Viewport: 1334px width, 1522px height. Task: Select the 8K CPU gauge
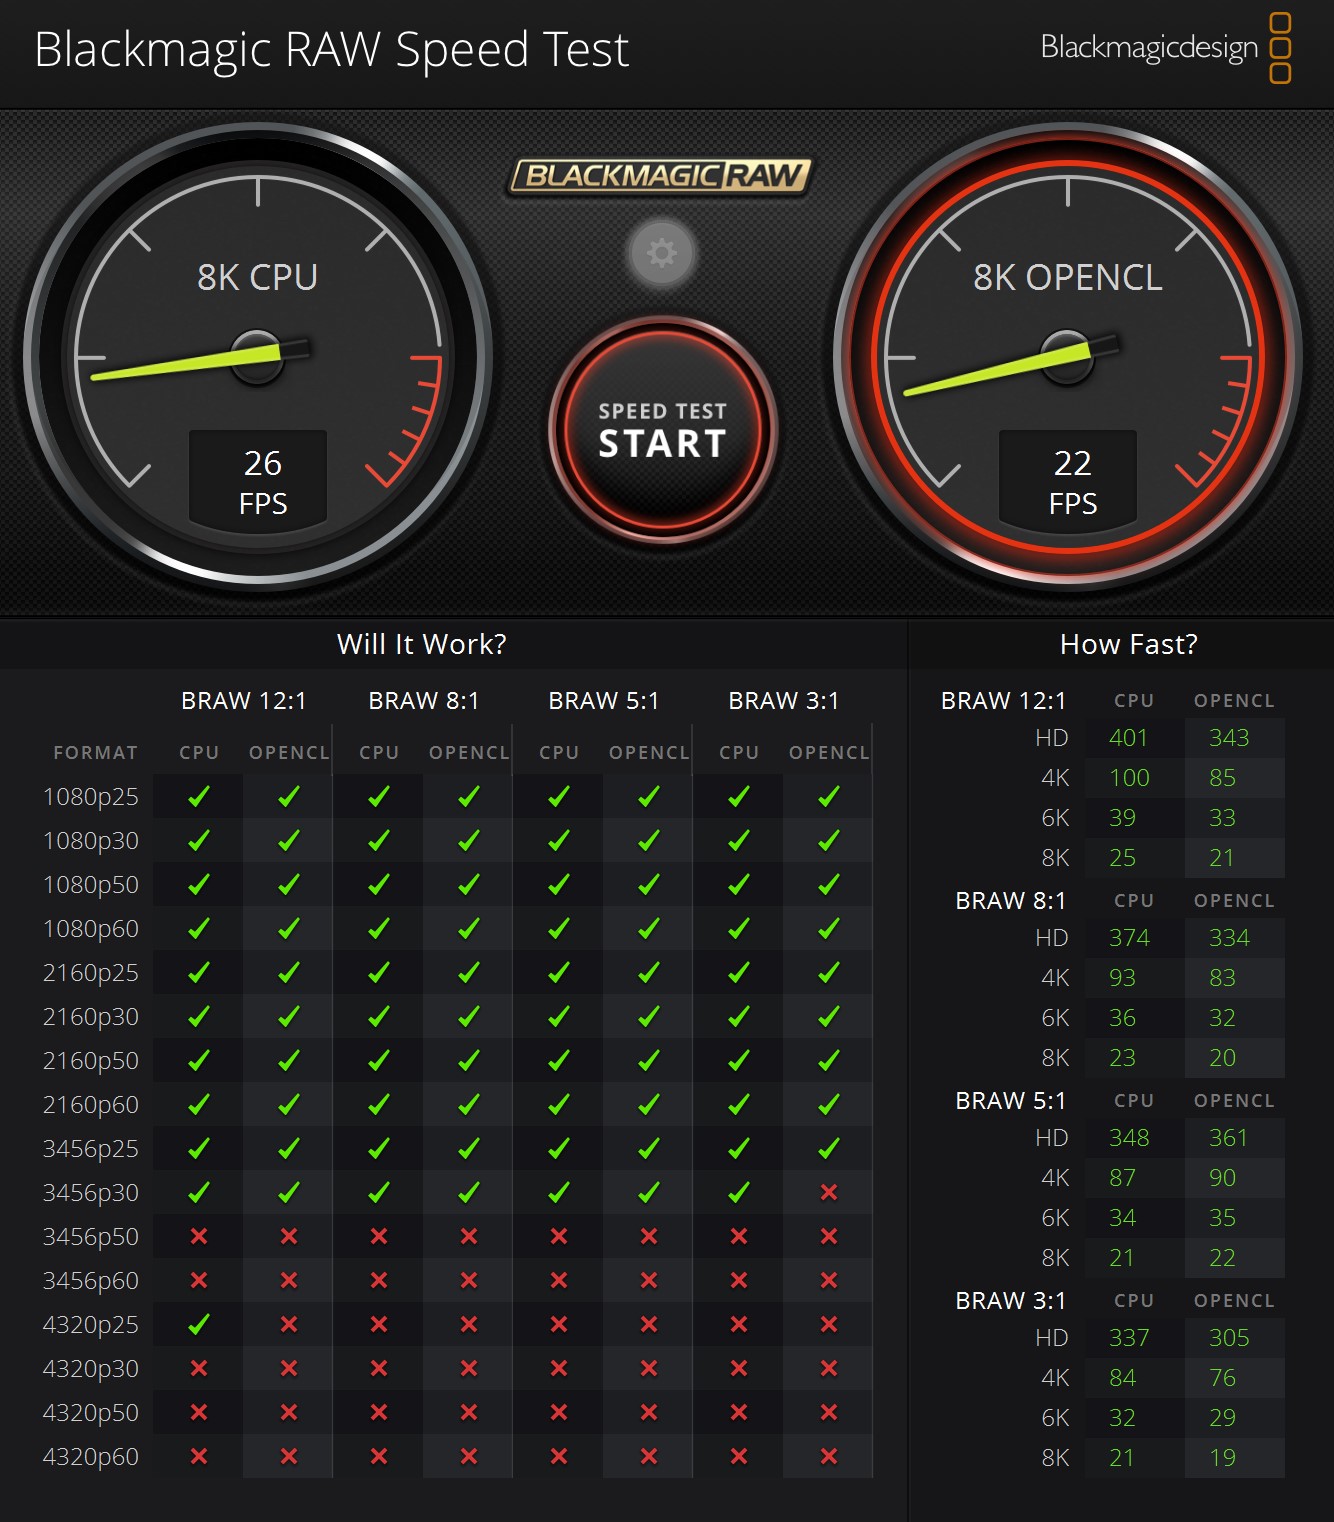(x=258, y=356)
